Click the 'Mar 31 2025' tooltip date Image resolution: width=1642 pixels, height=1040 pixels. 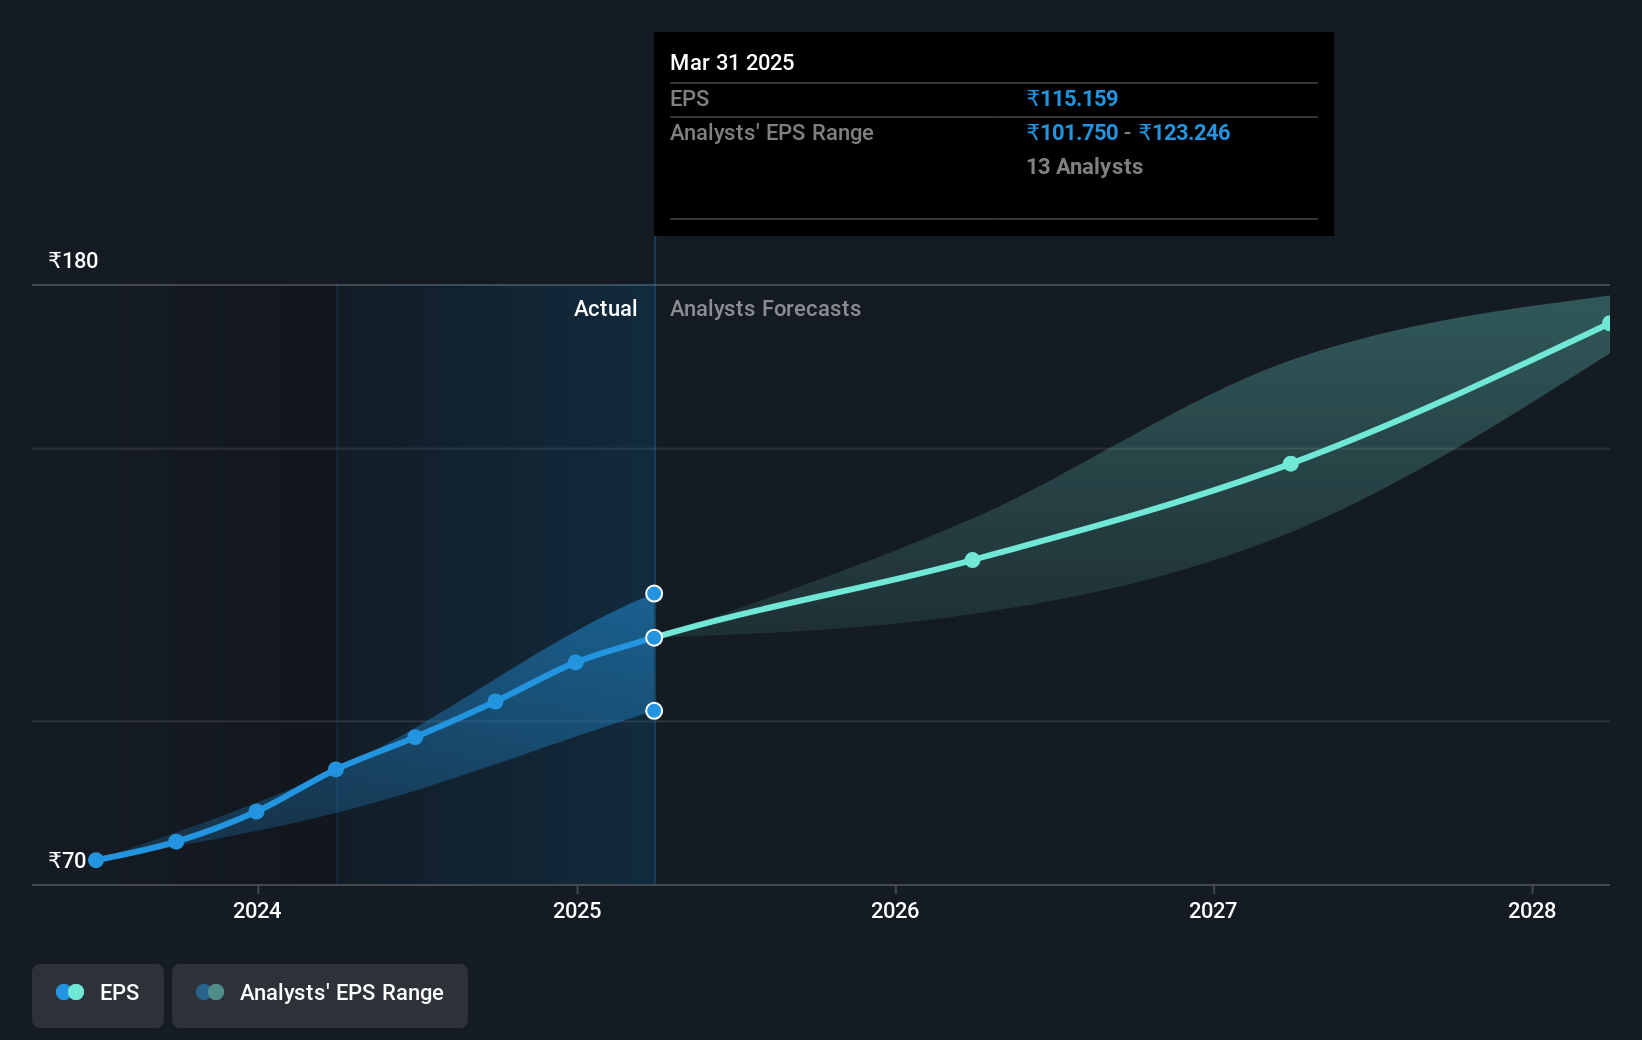click(x=732, y=62)
